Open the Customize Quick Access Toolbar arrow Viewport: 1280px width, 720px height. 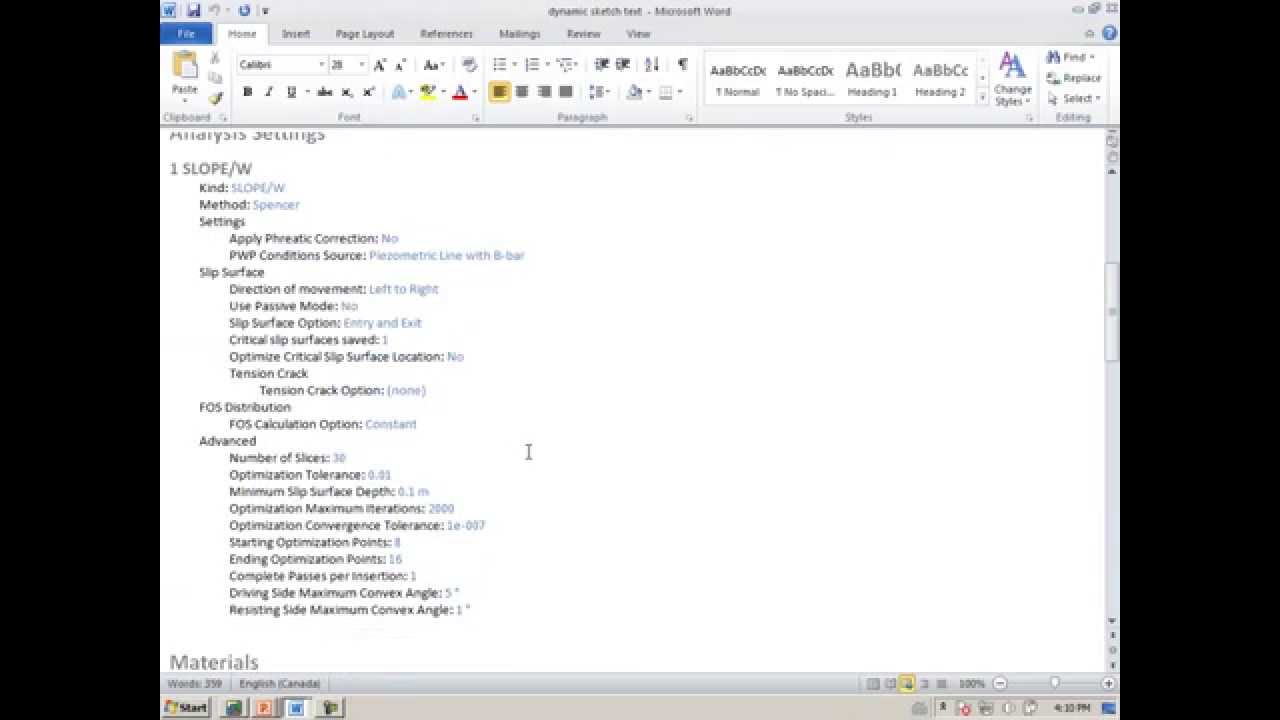coord(265,11)
